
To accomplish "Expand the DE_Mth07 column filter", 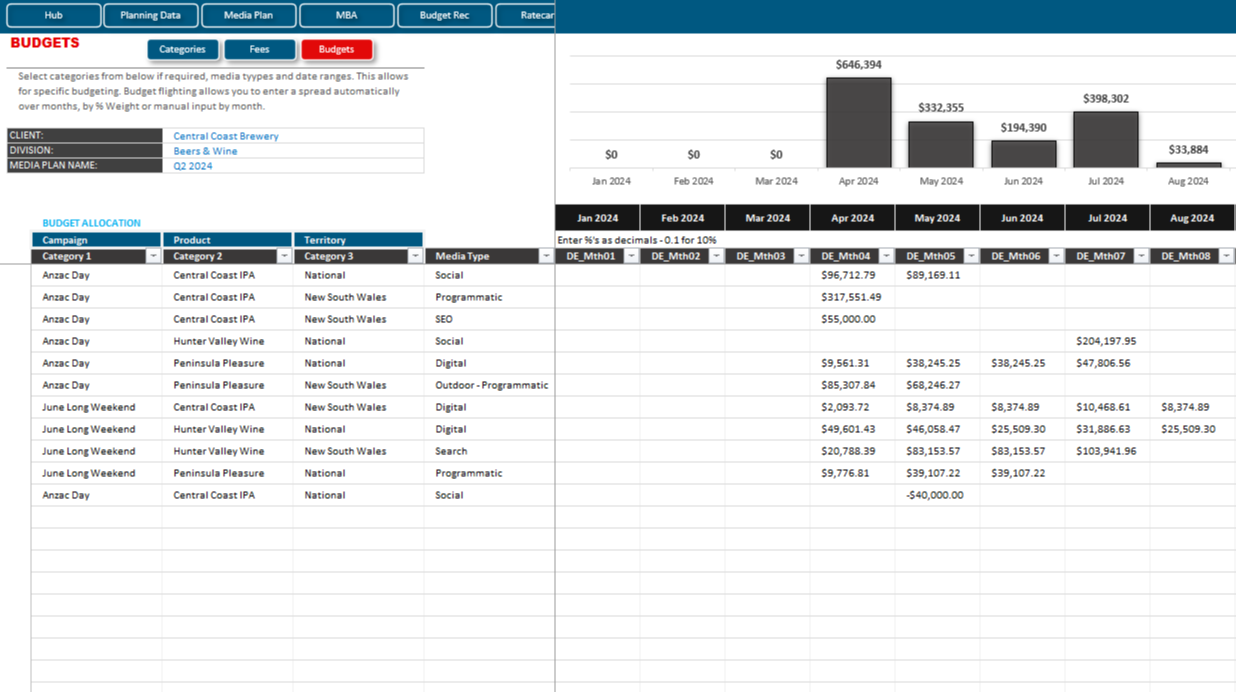I will click(x=1141, y=256).
